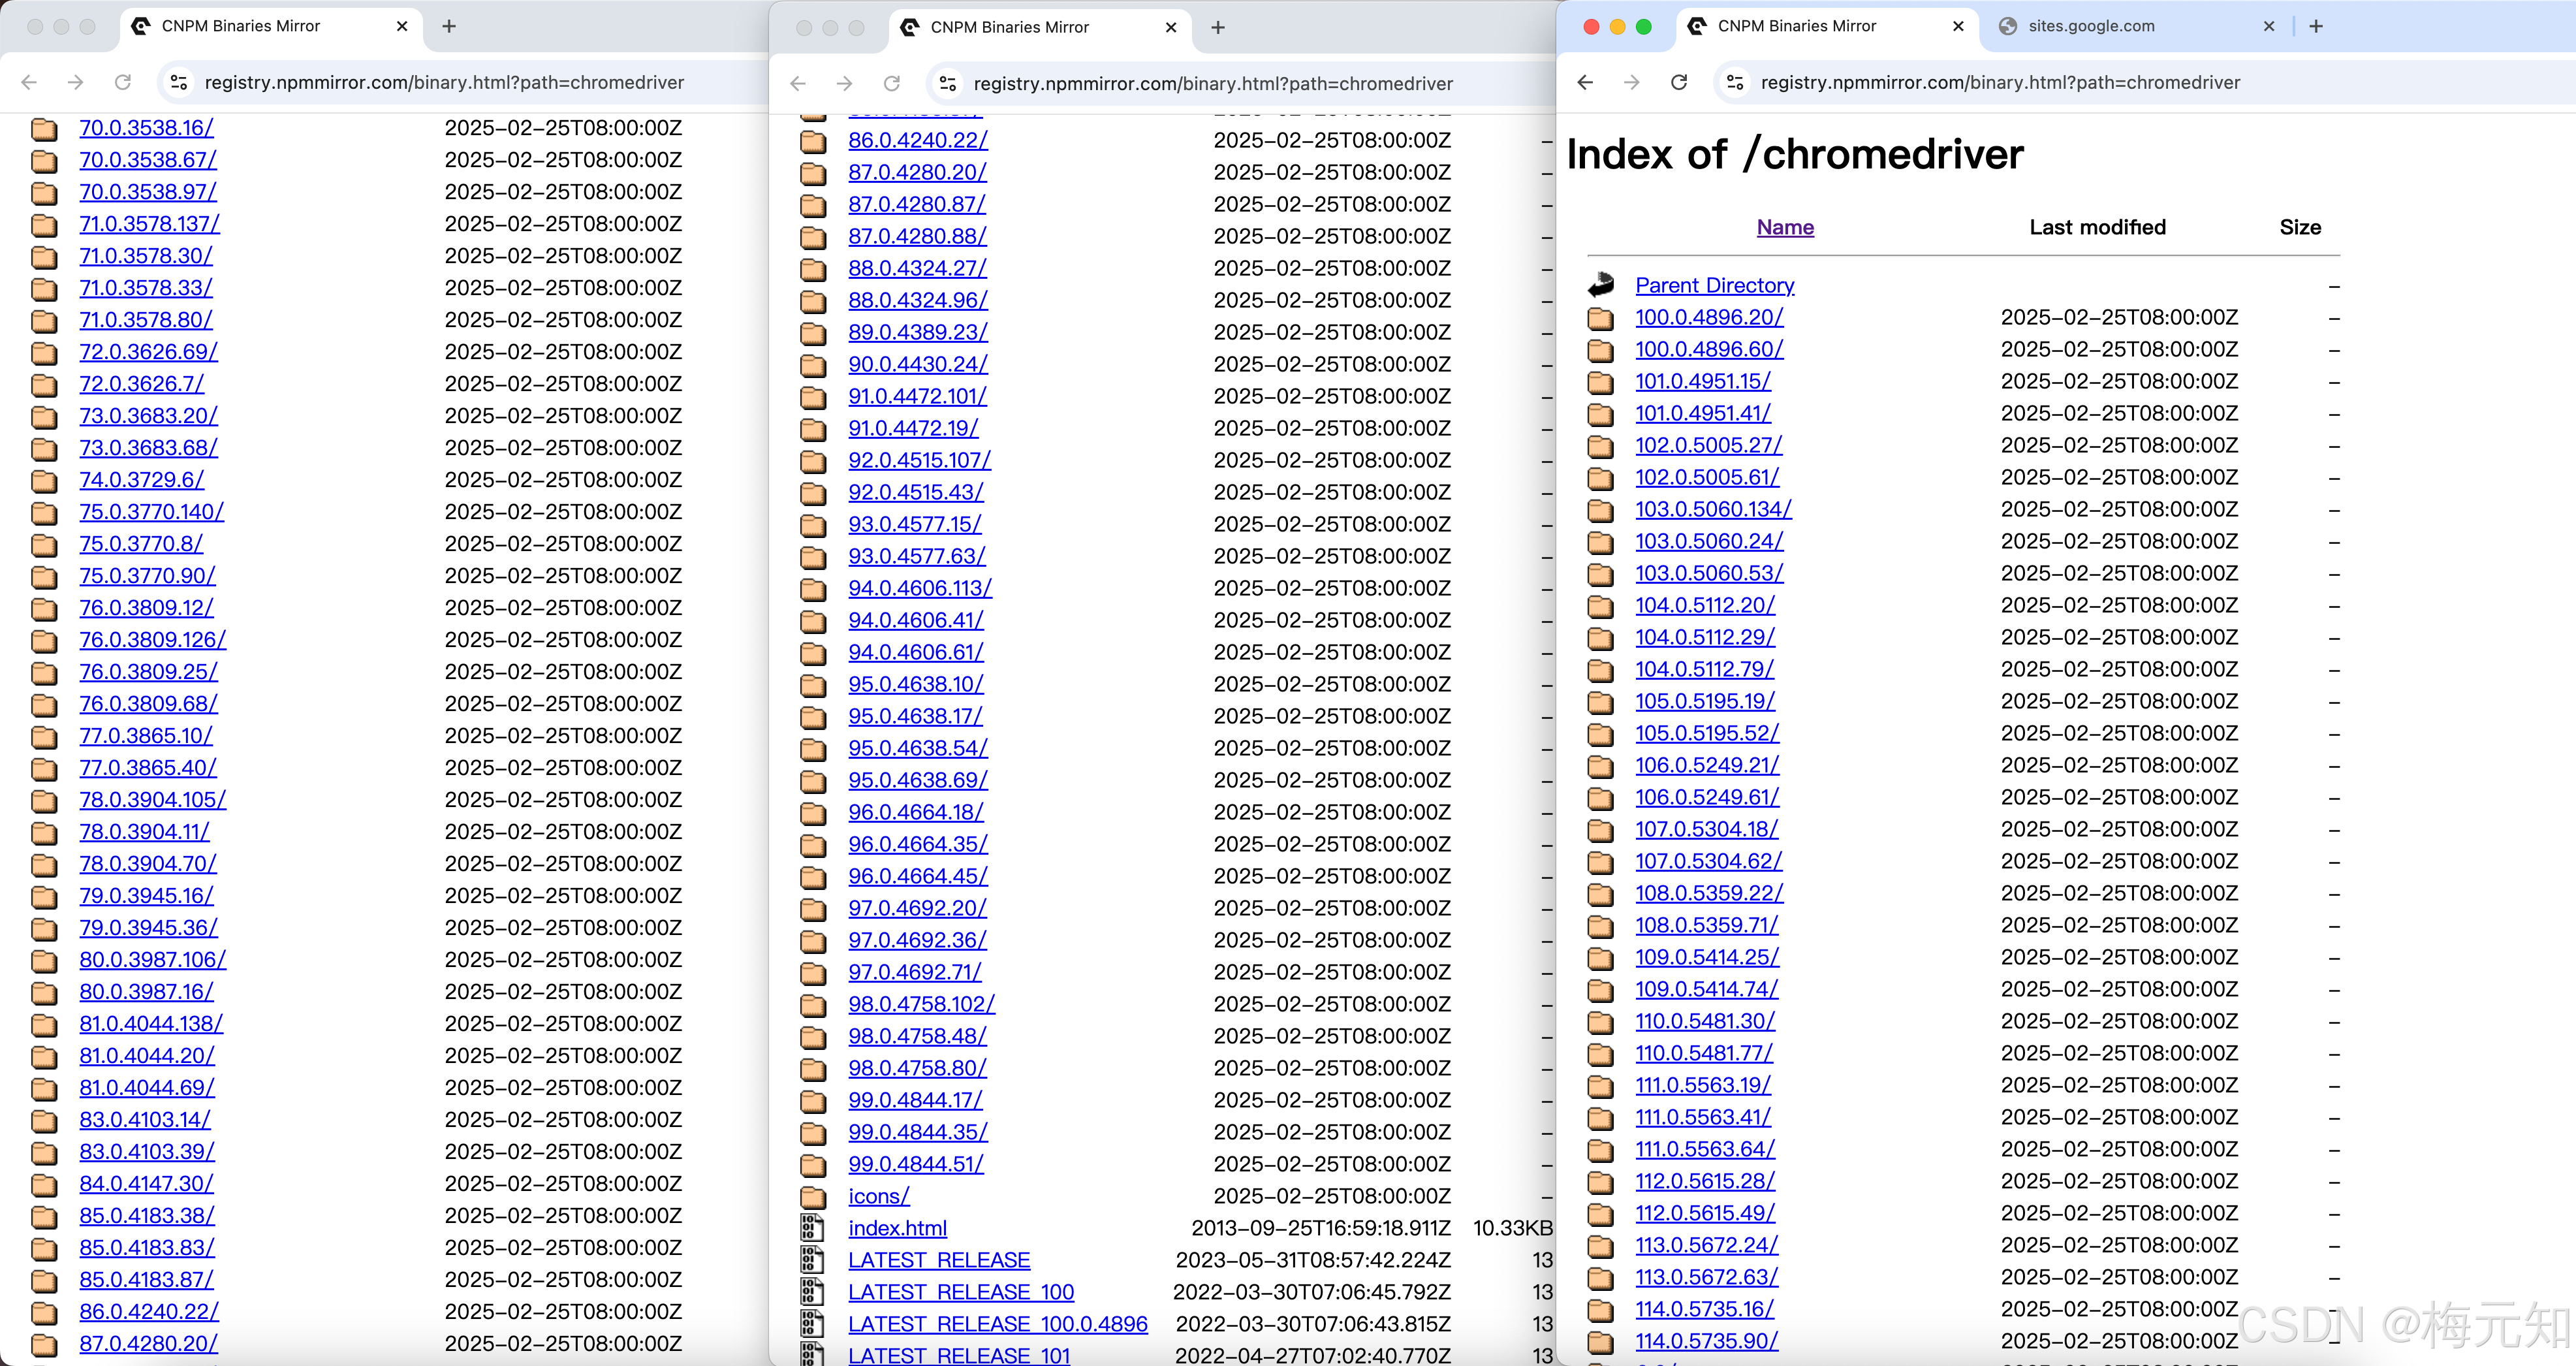Click the reload icon in the right window
2576x1366 pixels.
1679,82
